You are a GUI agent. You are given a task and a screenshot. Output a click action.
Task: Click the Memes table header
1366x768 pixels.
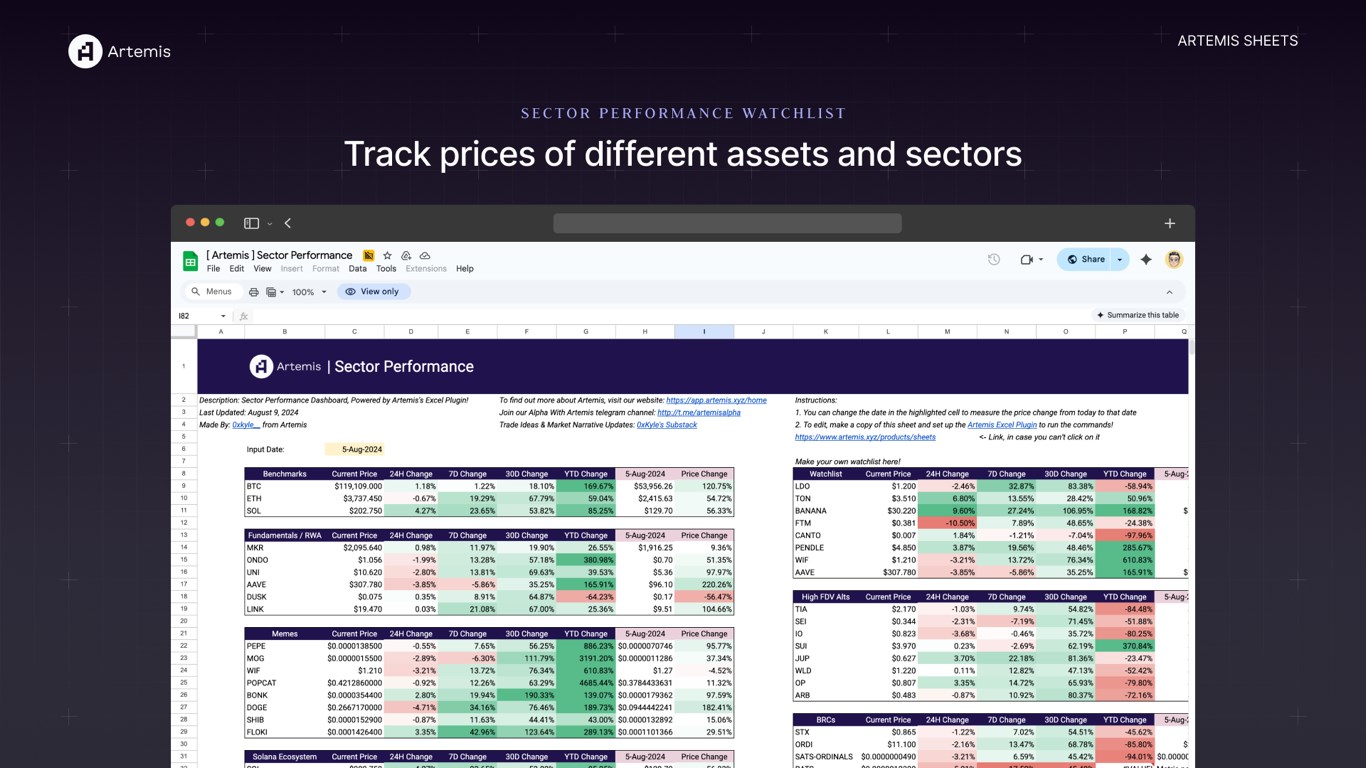coord(284,634)
